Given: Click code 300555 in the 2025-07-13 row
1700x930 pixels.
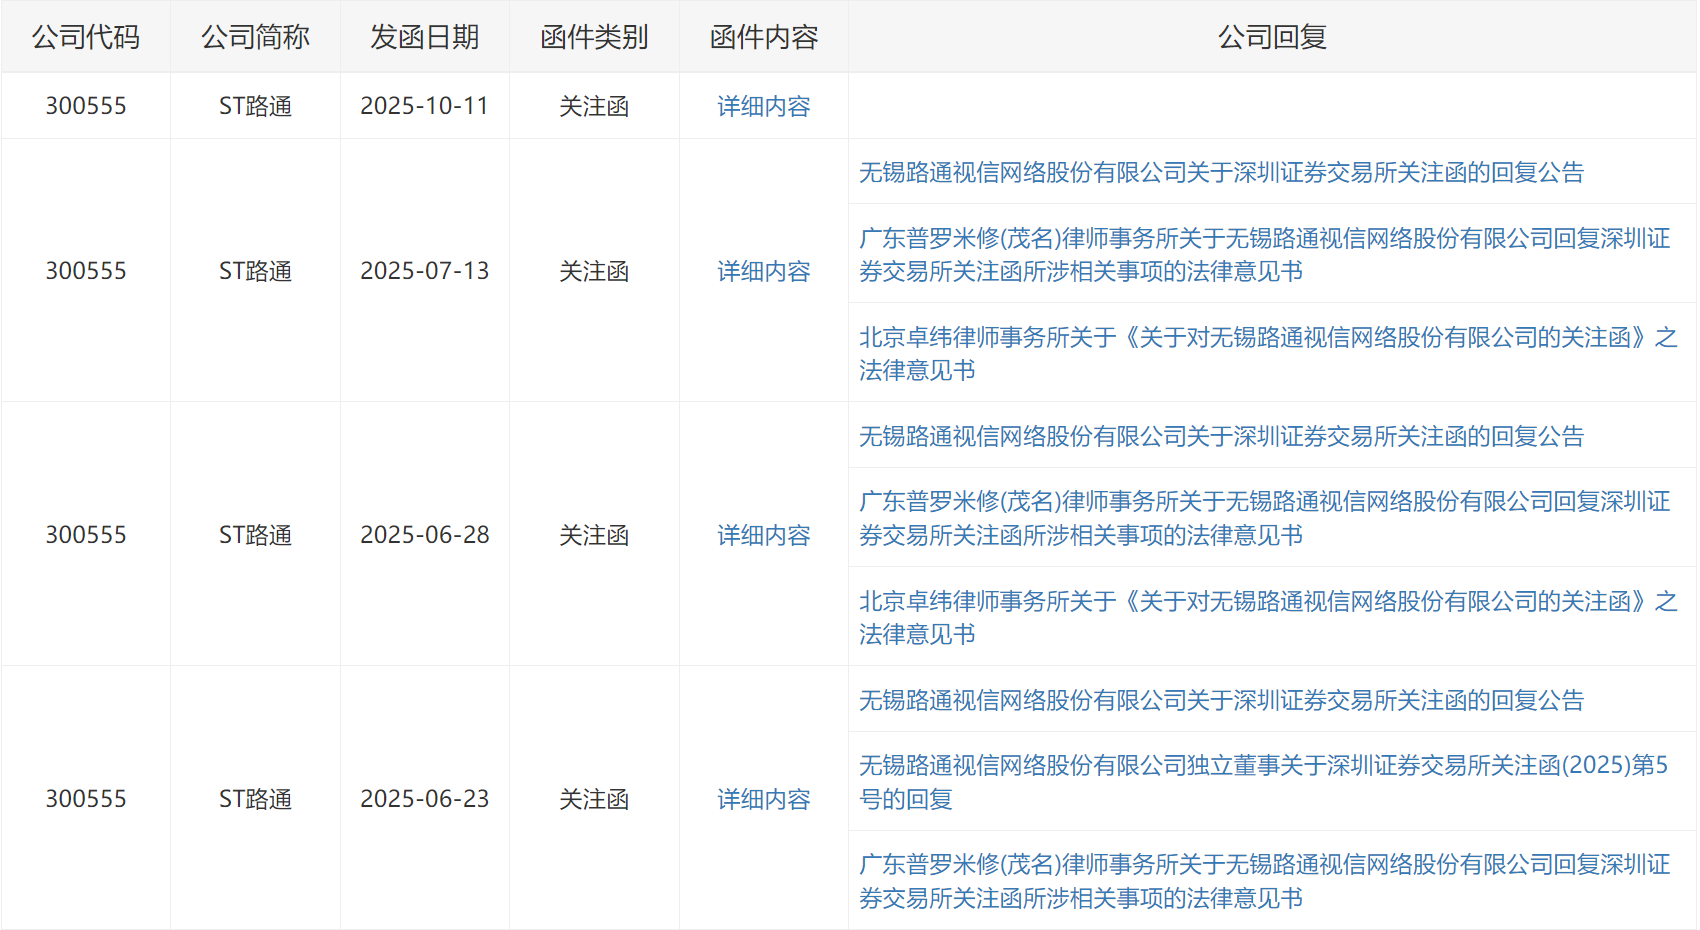Looking at the screenshot, I should click(x=86, y=271).
